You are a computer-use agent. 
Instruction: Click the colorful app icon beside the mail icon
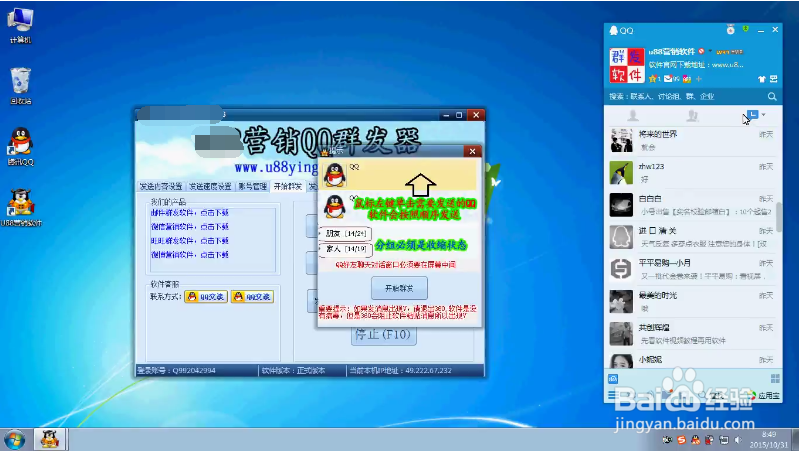[x=687, y=79]
